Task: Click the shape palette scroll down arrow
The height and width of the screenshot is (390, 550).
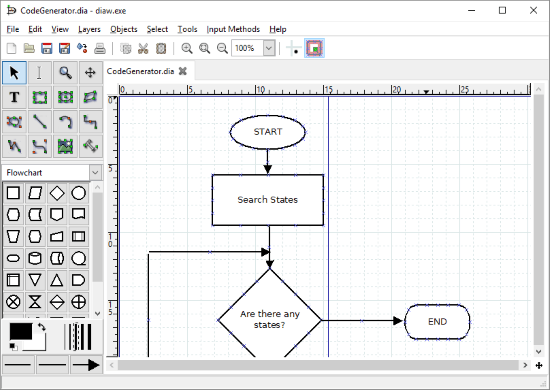Action: point(98,314)
